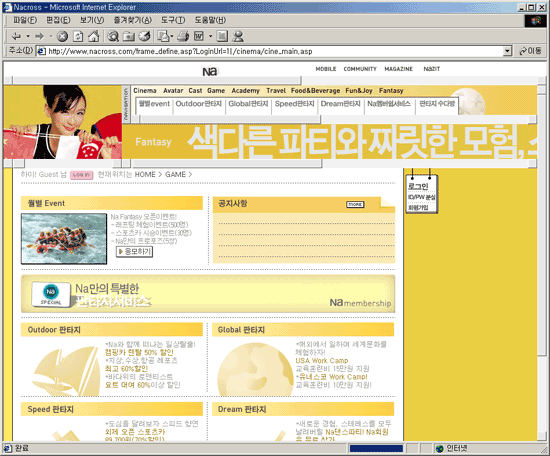Open the Search toolbar icon
Screen dimensions: 550x456
(x=113, y=36)
